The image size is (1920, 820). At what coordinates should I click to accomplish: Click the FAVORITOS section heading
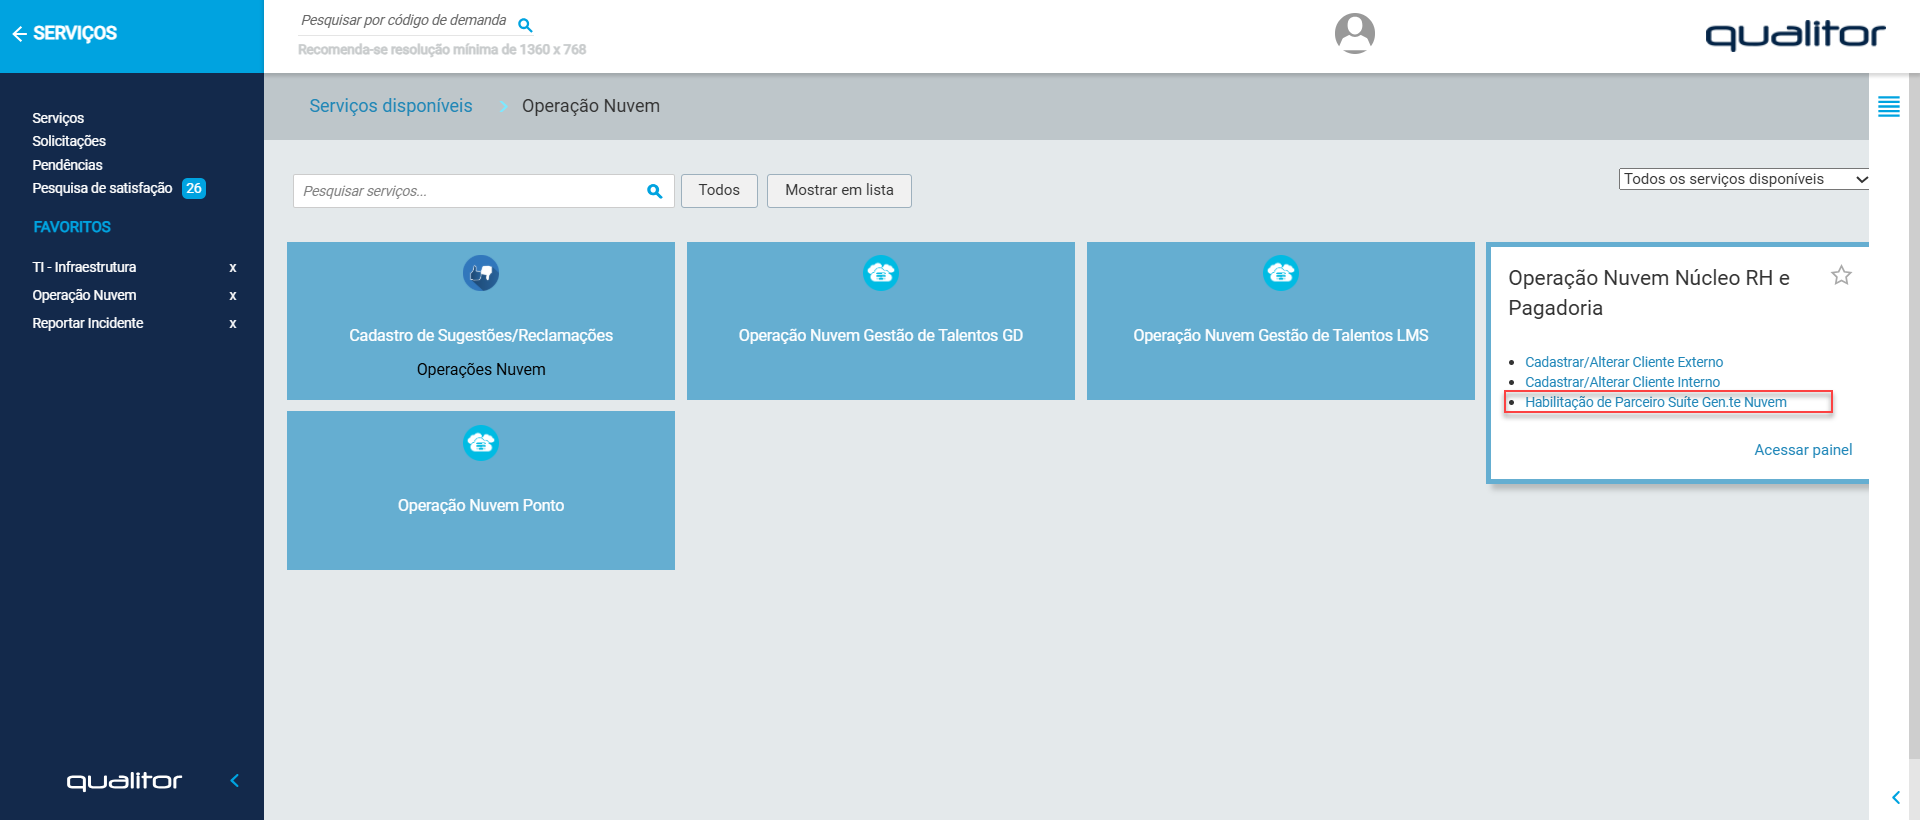(72, 227)
